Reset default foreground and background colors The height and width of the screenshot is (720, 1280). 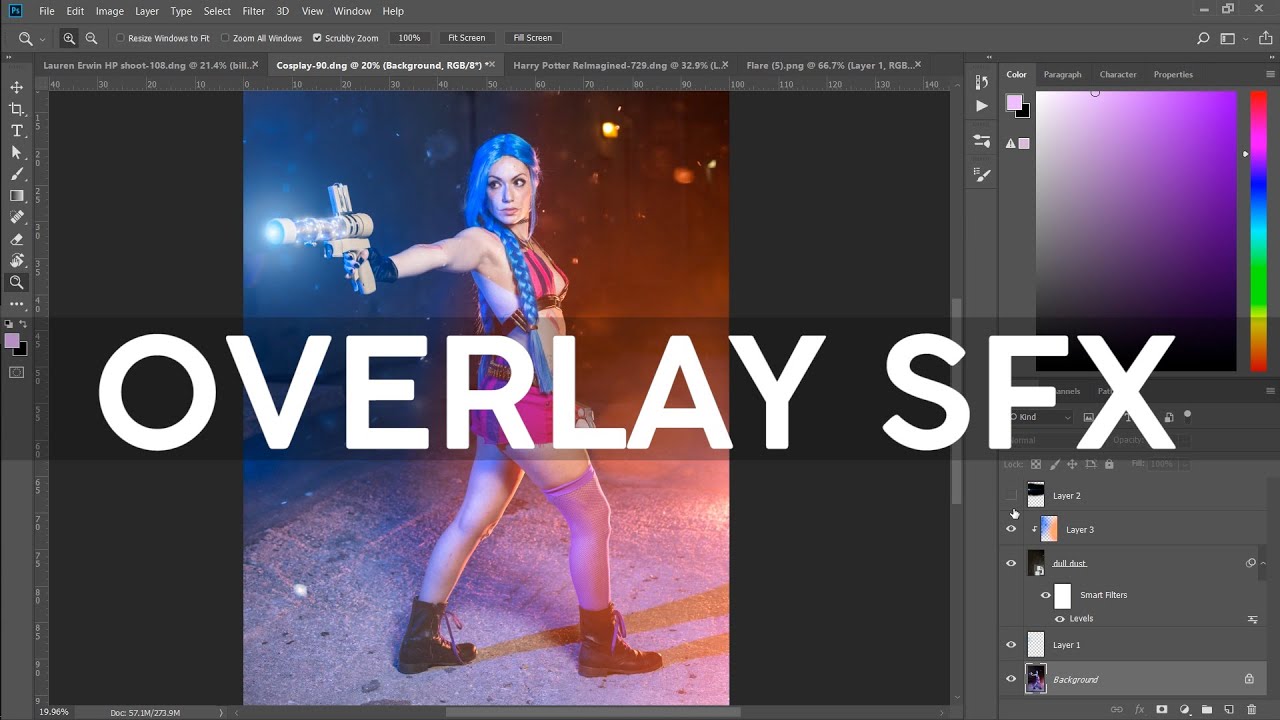9,324
